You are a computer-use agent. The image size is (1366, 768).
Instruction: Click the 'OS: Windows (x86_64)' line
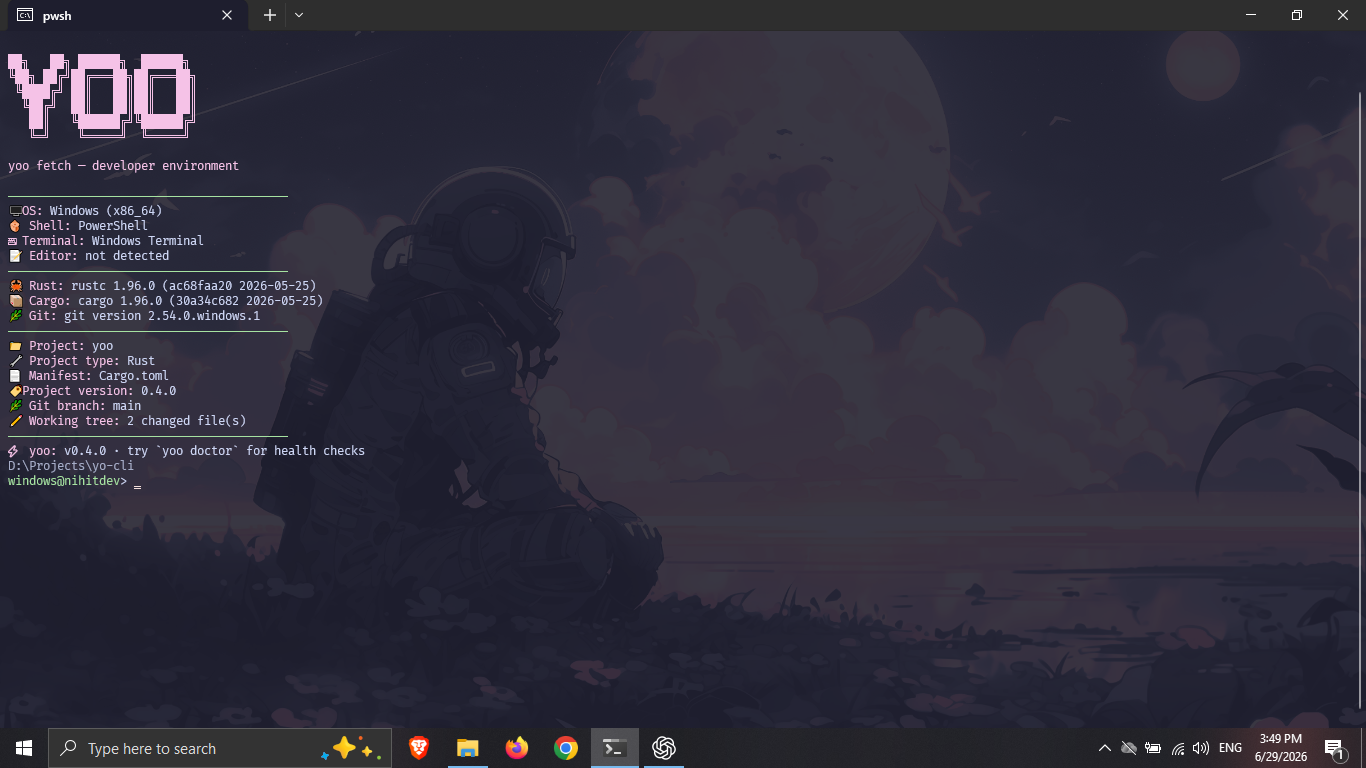(x=85, y=211)
